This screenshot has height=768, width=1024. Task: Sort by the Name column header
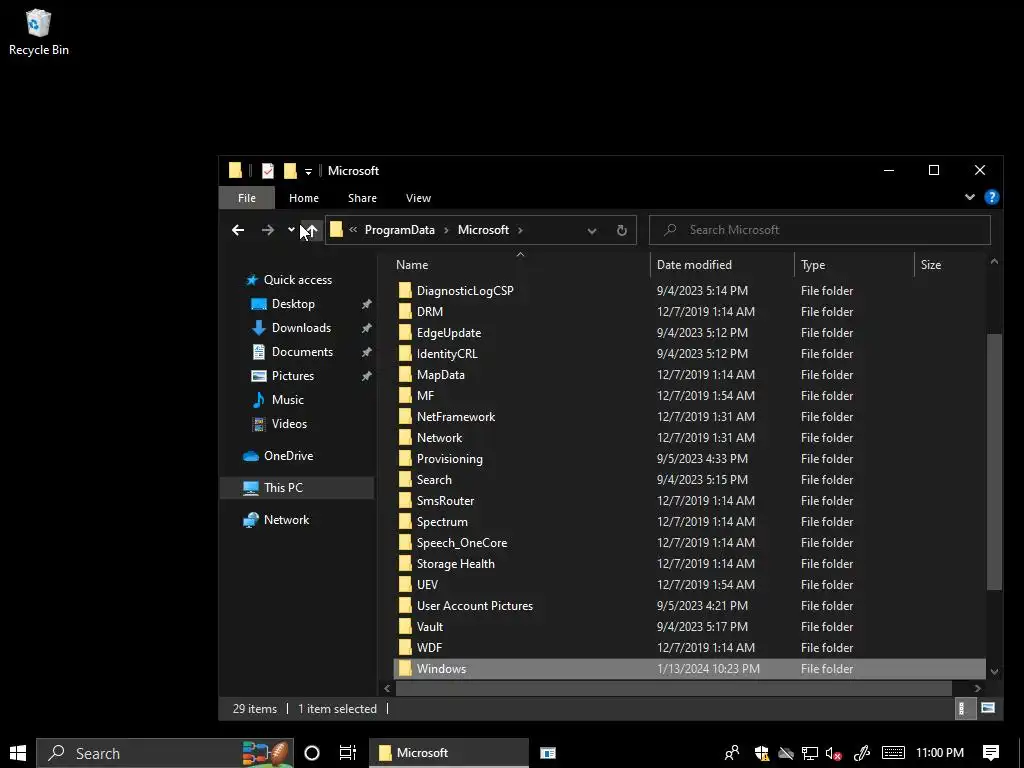click(x=412, y=264)
